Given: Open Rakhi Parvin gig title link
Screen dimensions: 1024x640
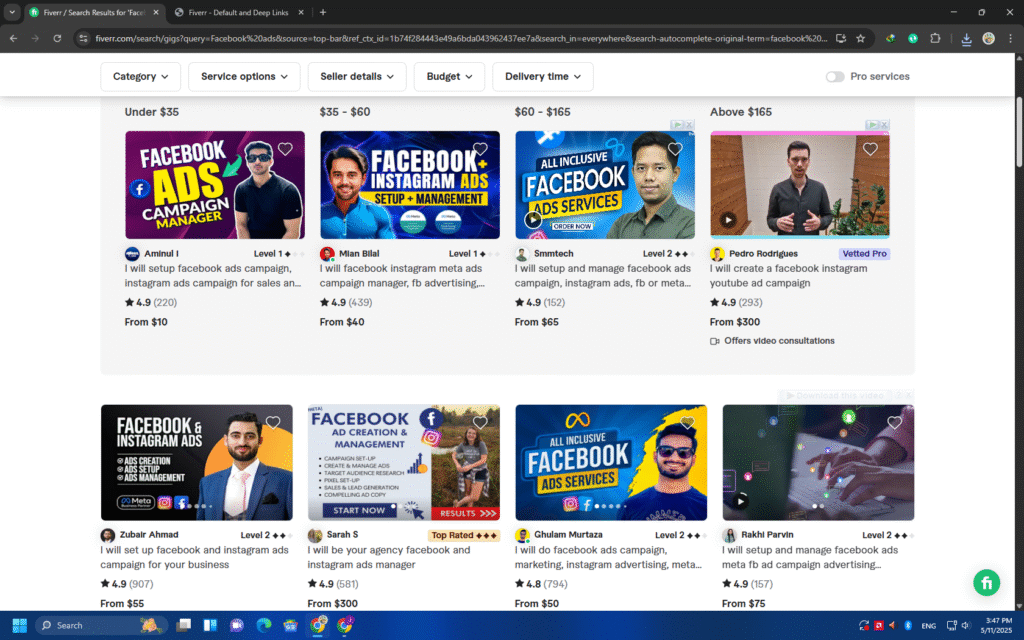Looking at the screenshot, I should [810, 557].
